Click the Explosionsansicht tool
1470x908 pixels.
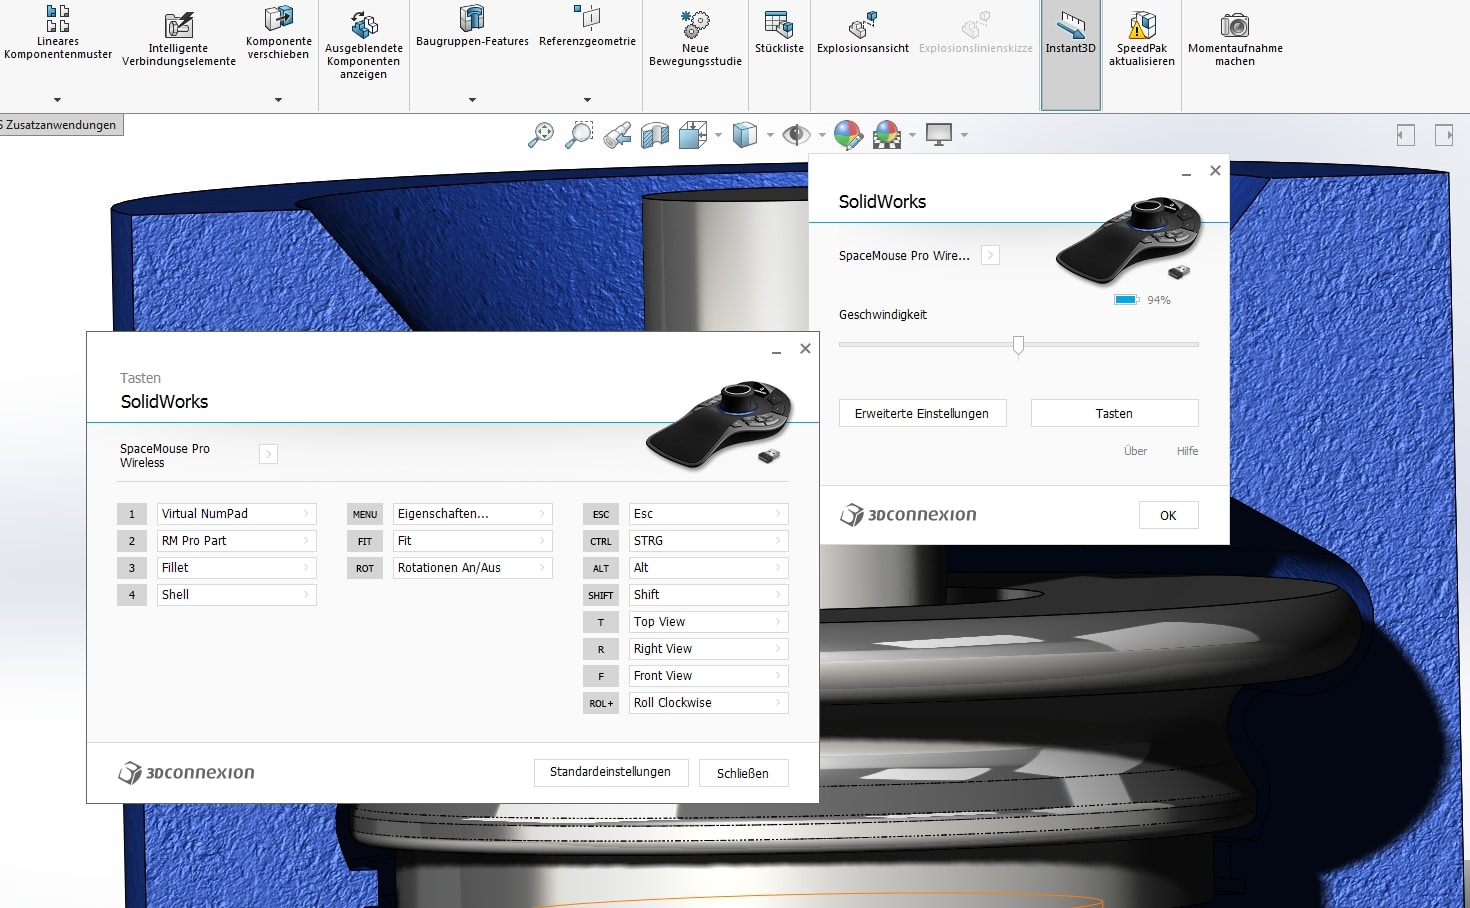[x=863, y=33]
